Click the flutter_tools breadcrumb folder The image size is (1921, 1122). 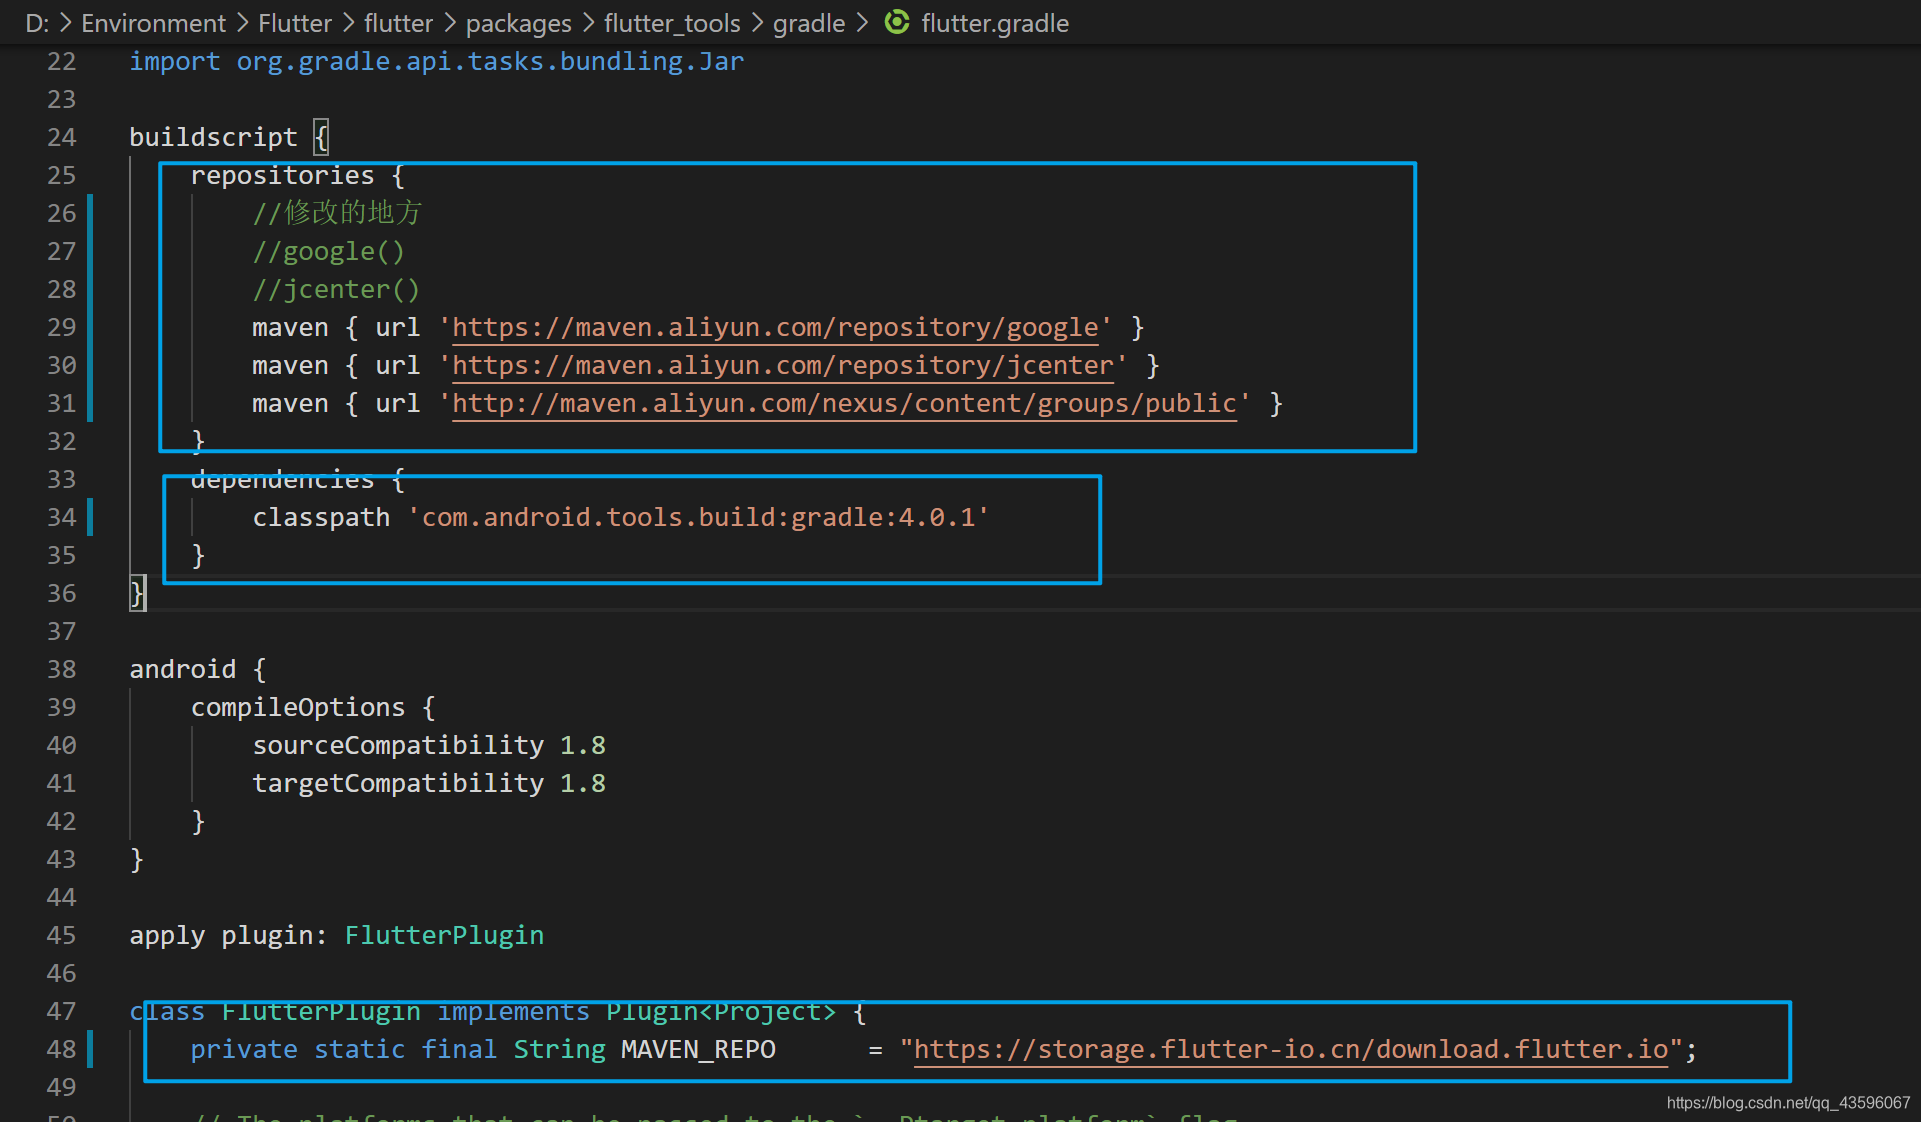point(671,23)
